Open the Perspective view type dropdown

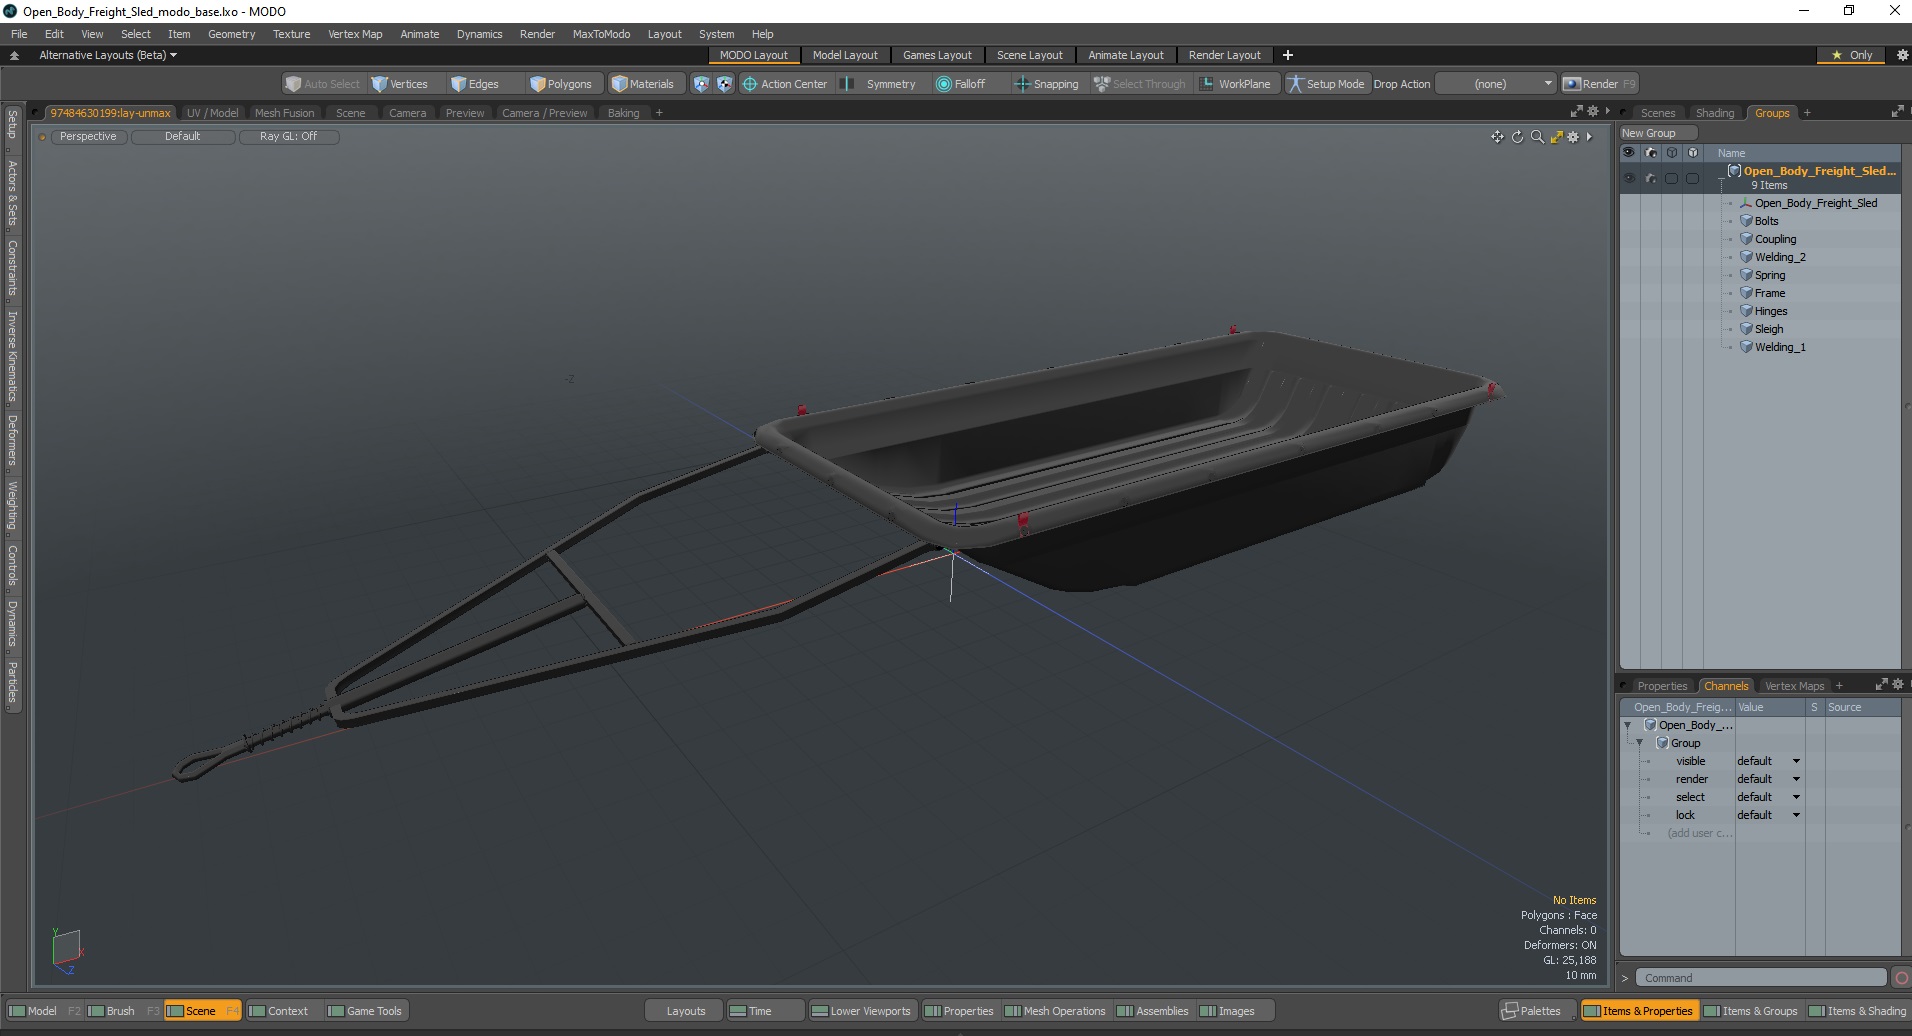click(88, 136)
